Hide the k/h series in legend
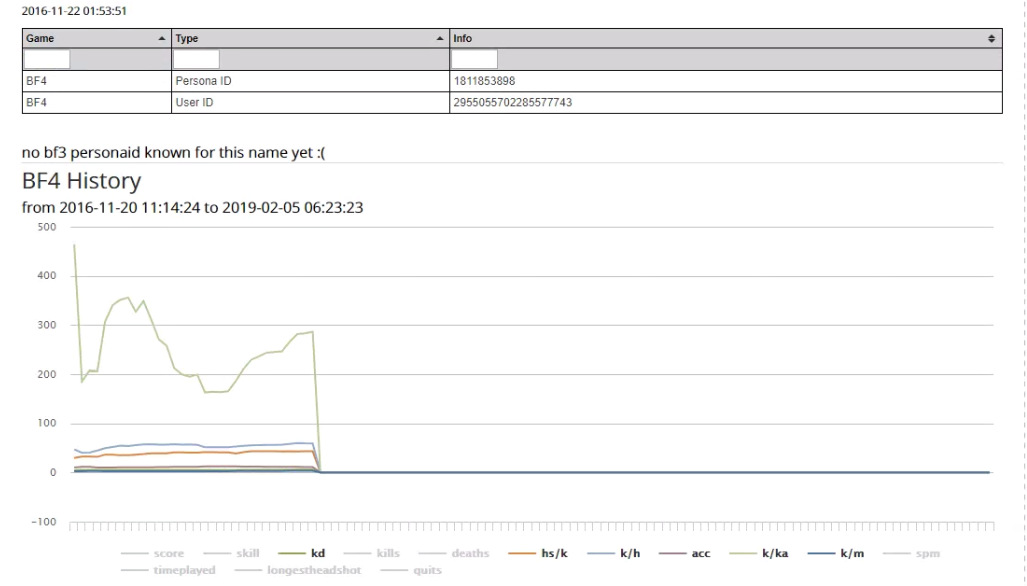Image resolution: width=1027 pixels, height=586 pixels. coord(614,554)
